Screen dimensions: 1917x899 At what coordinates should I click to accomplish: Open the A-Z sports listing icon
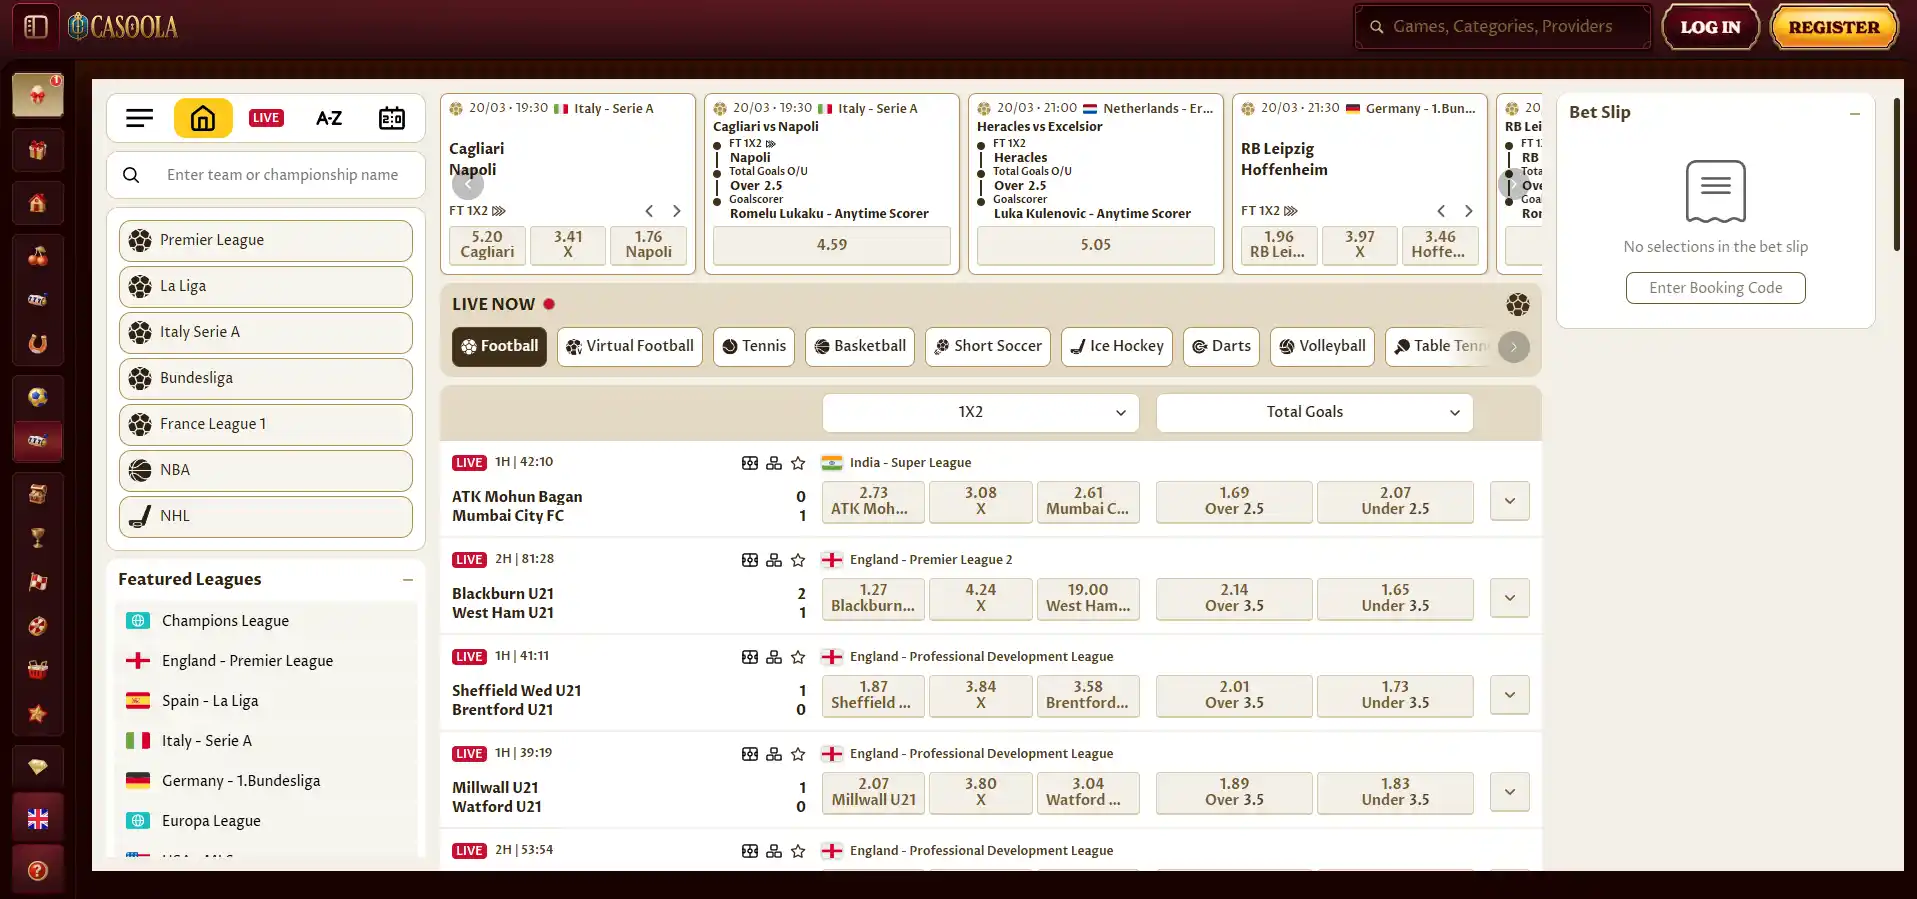(x=329, y=118)
